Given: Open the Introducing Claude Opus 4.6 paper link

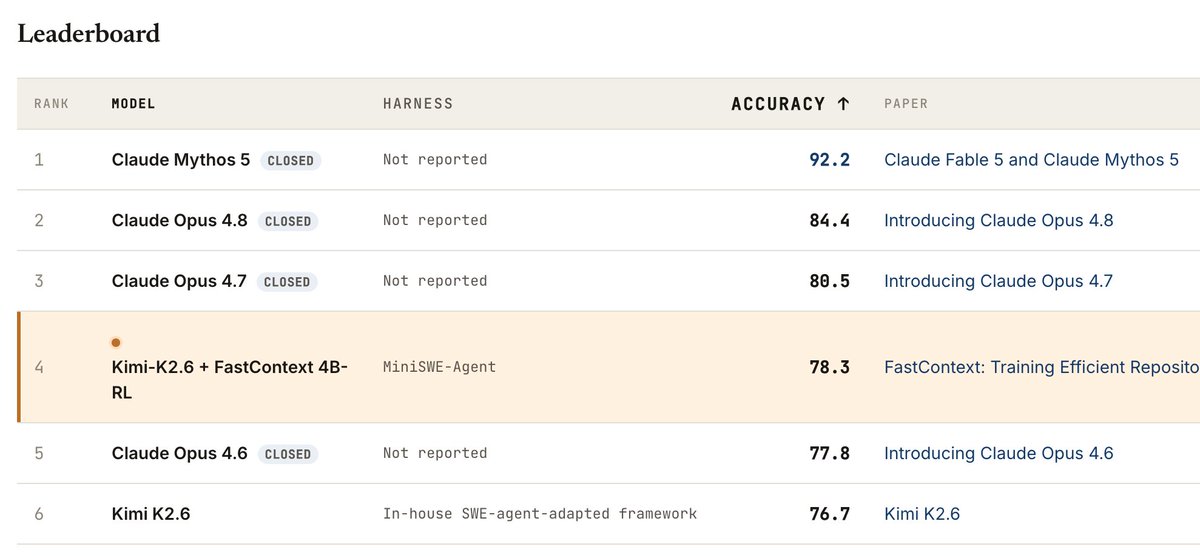Looking at the screenshot, I should click(x=998, y=454).
